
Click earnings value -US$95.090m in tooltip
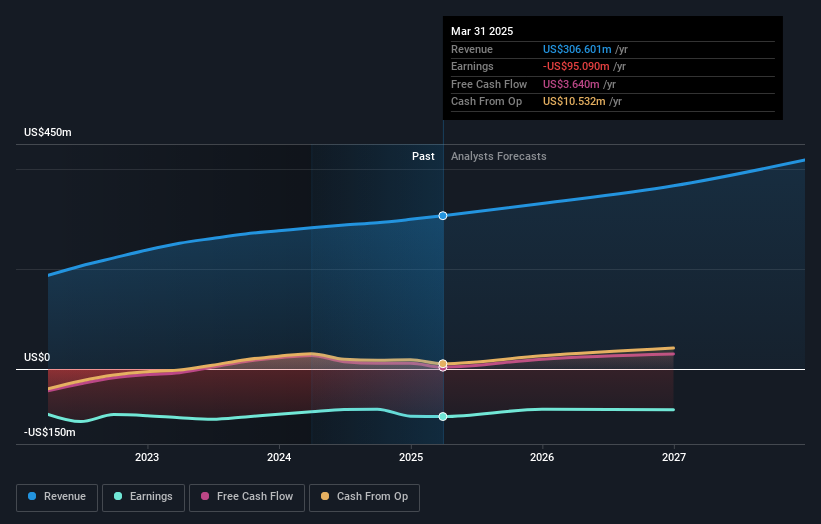tap(576, 66)
